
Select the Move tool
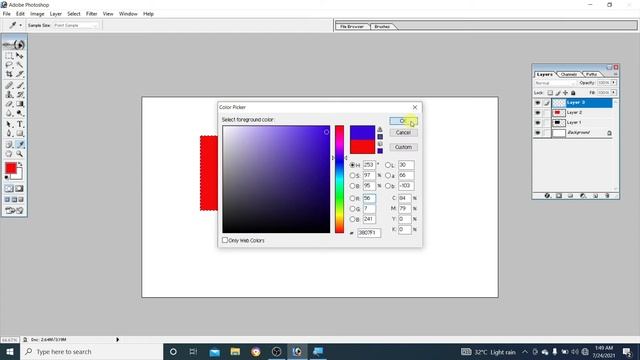pyautogui.click(x=20, y=56)
